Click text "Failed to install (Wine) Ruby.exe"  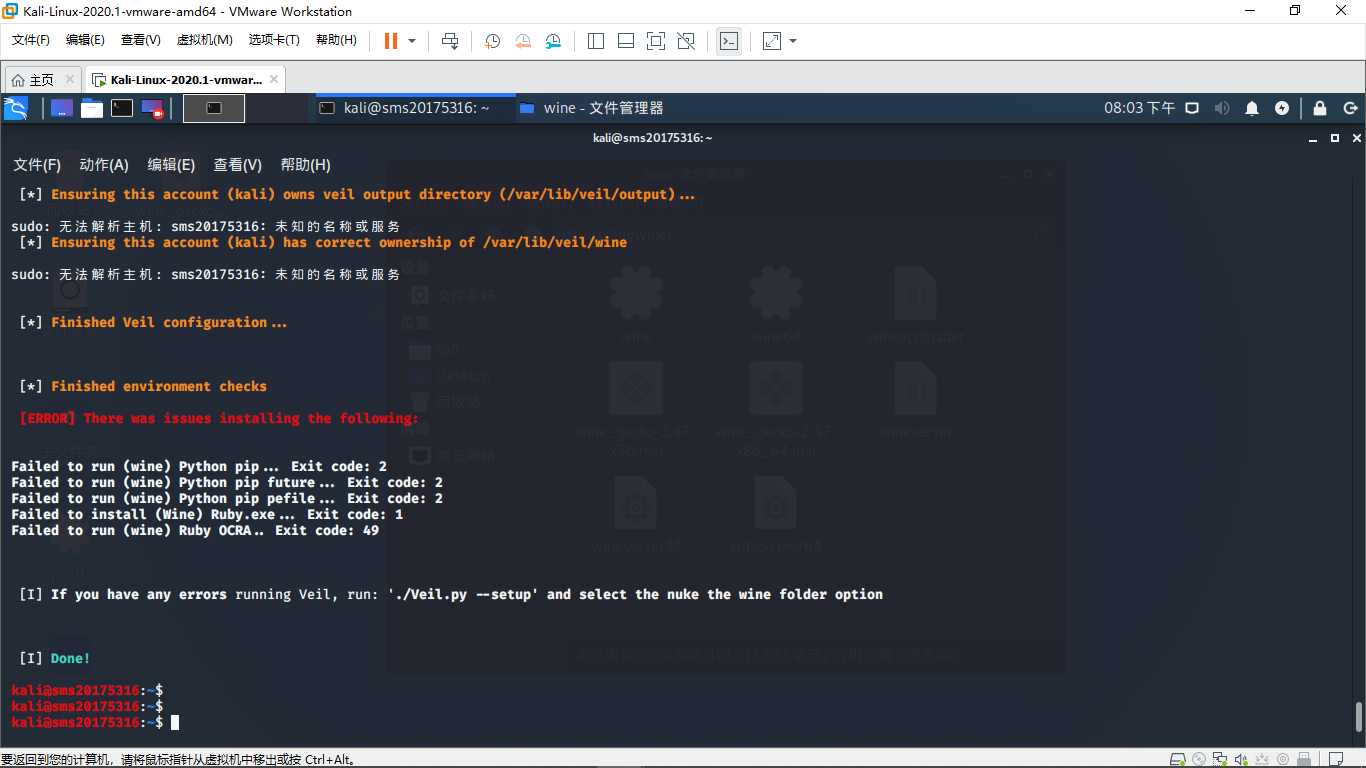click(x=143, y=514)
